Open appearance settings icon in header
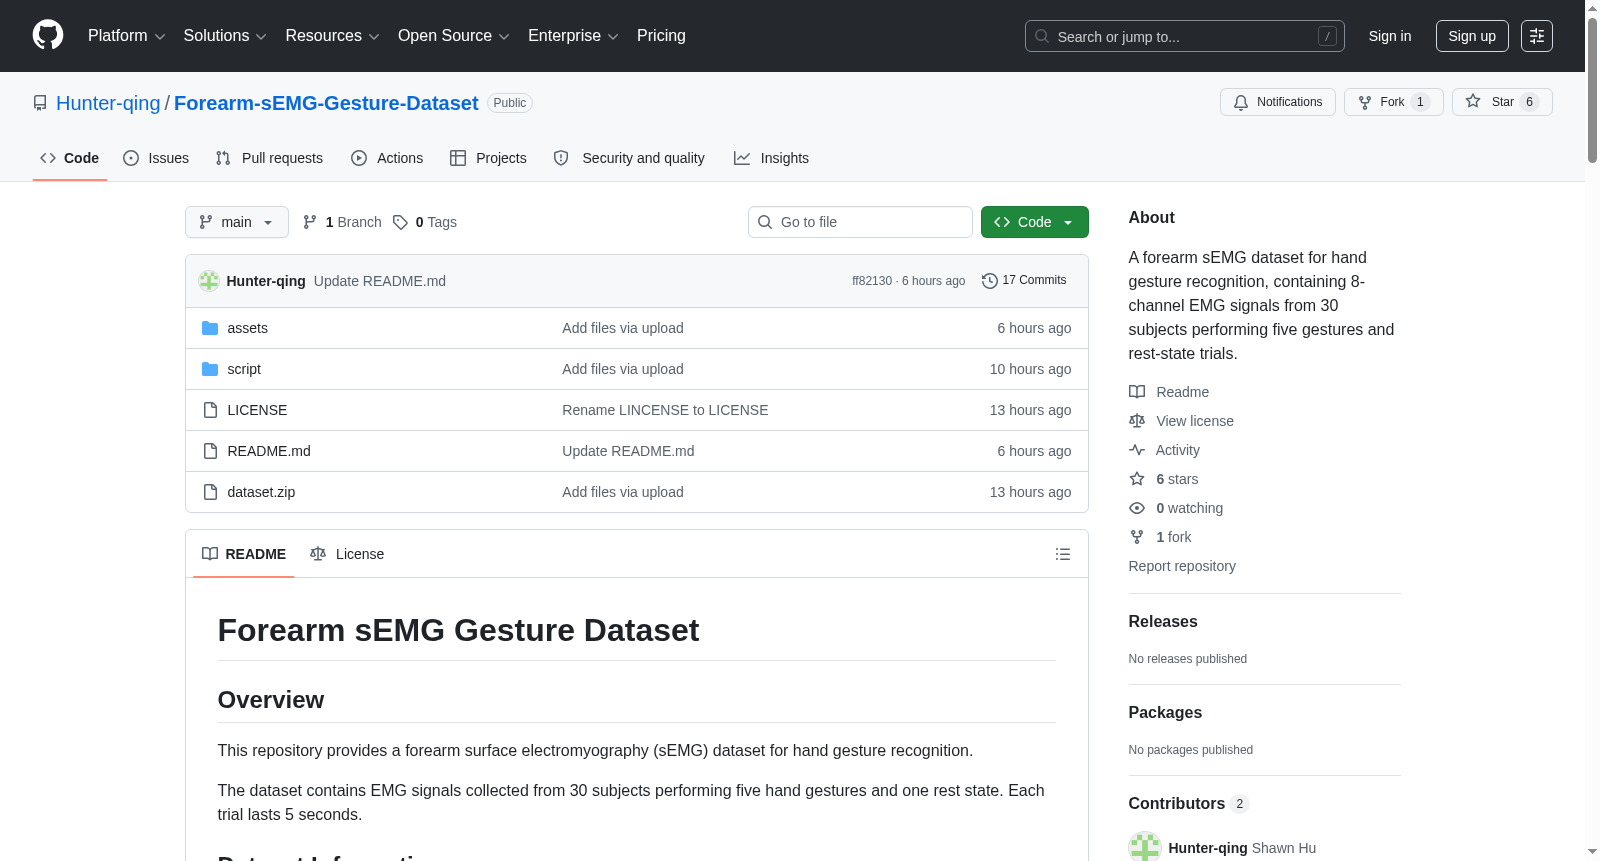Screen dimensions: 1600x861 1537,36
